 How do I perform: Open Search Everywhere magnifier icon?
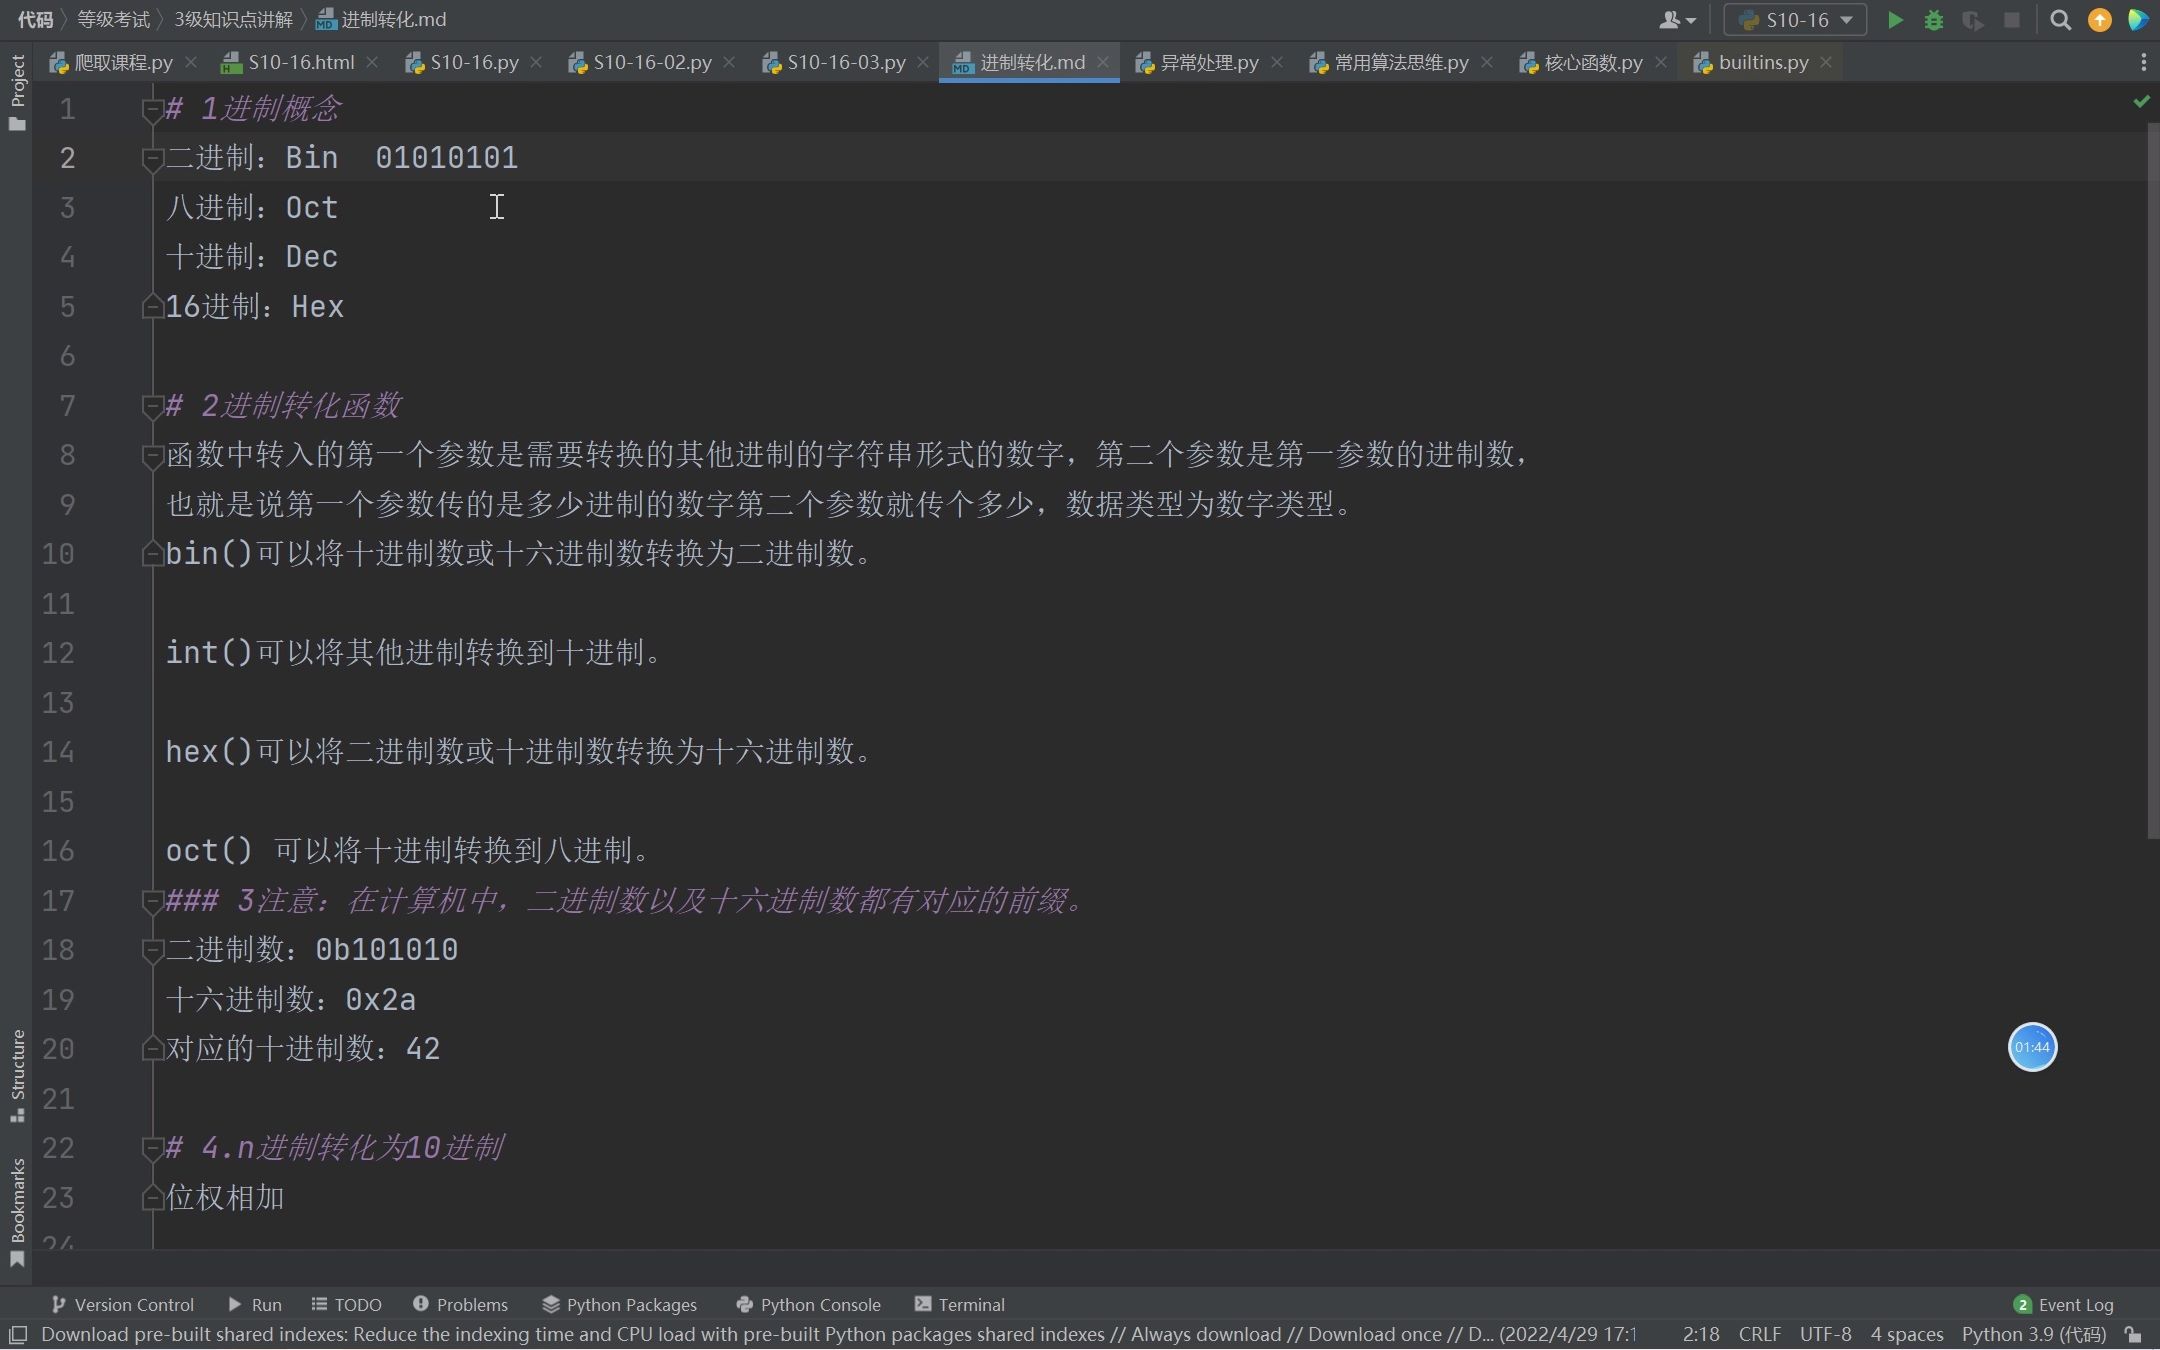(x=2060, y=20)
